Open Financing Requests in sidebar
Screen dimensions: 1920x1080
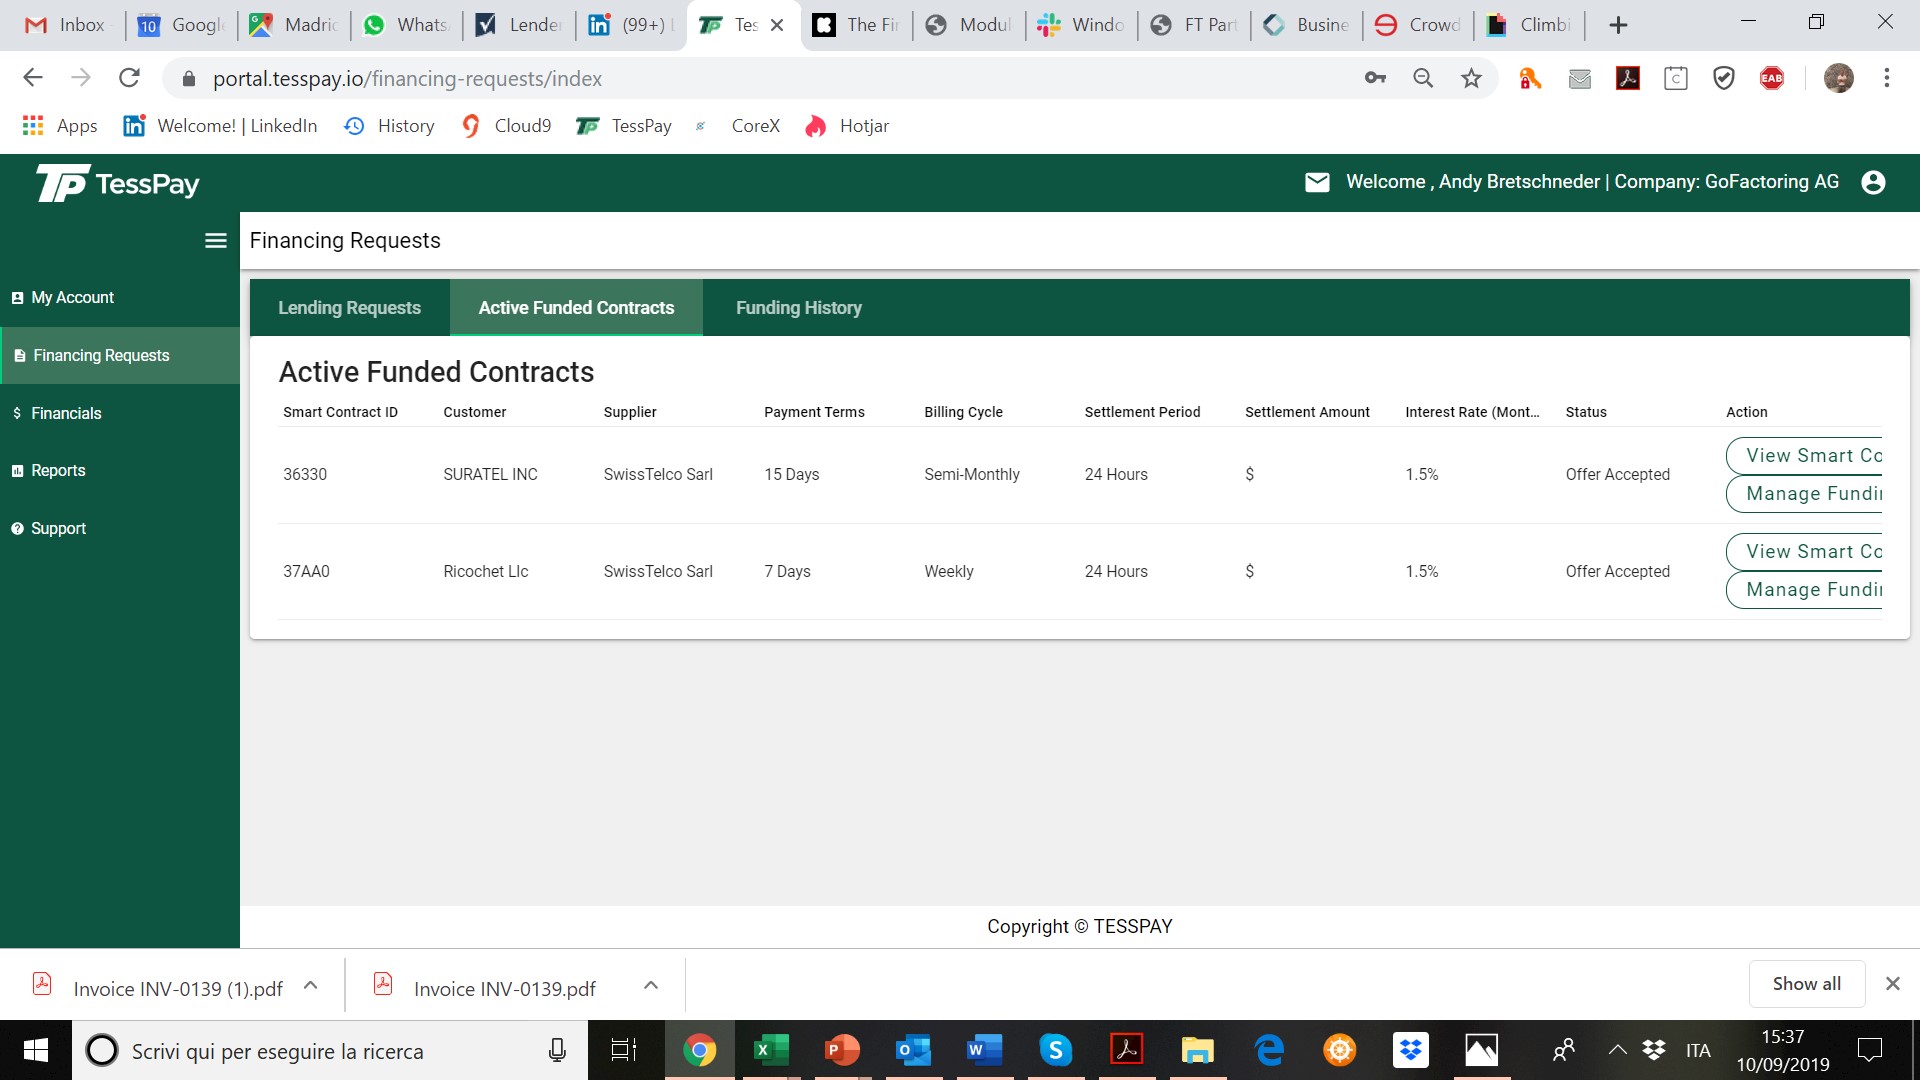tap(120, 356)
